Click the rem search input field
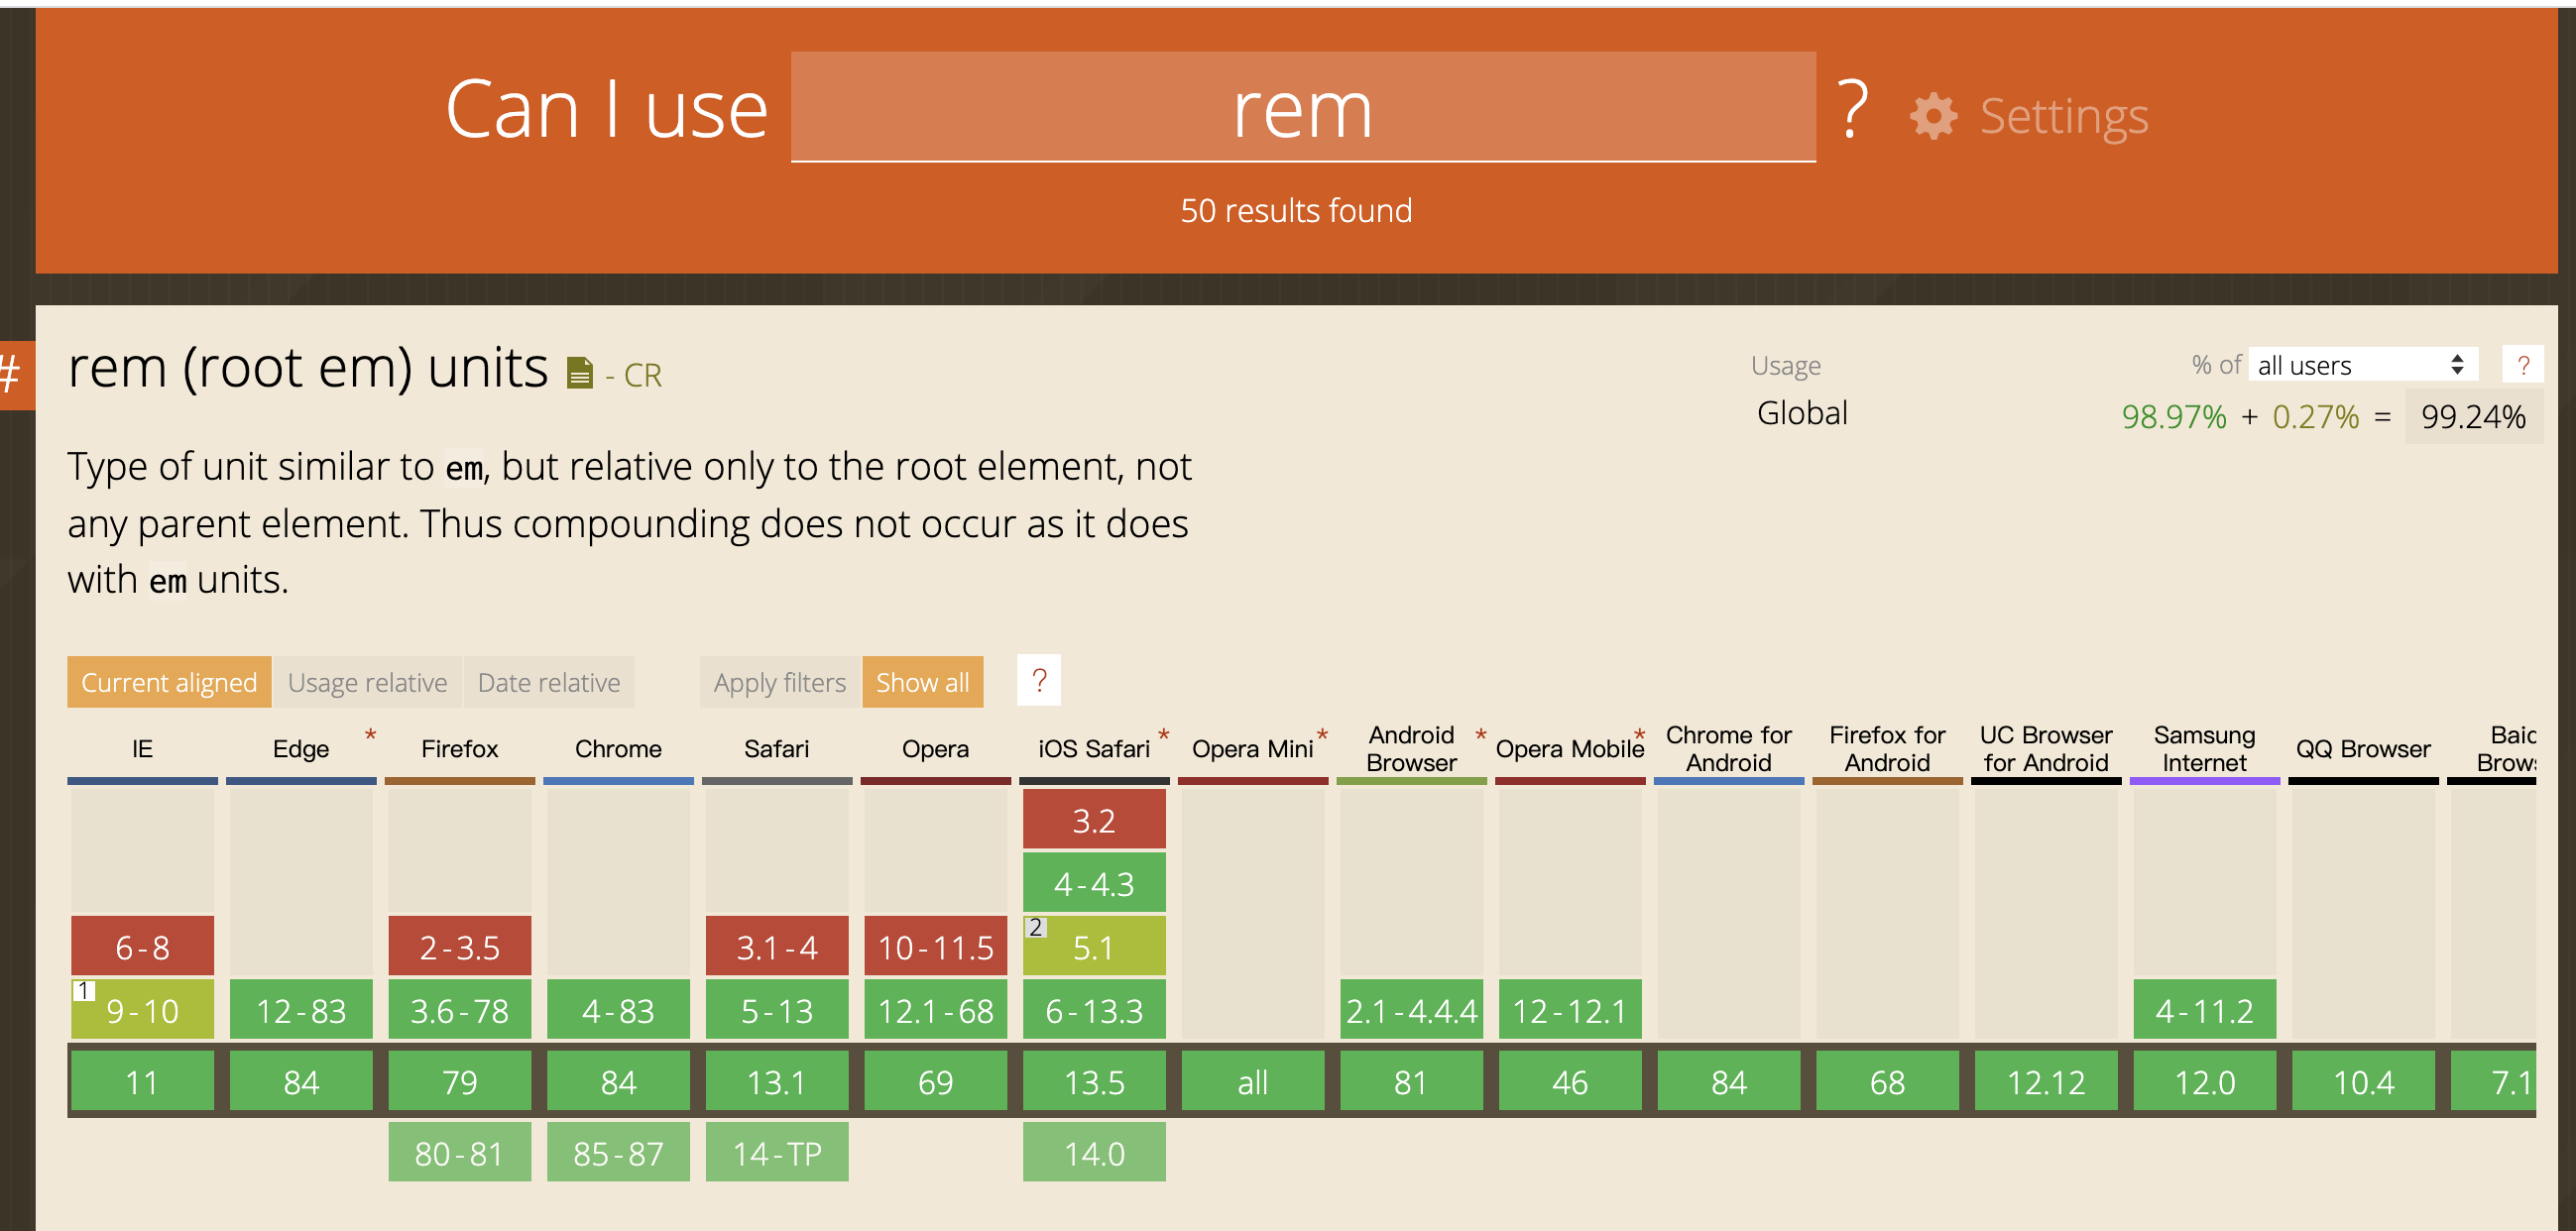Screen dimensions: 2576x1231 click(1302, 108)
